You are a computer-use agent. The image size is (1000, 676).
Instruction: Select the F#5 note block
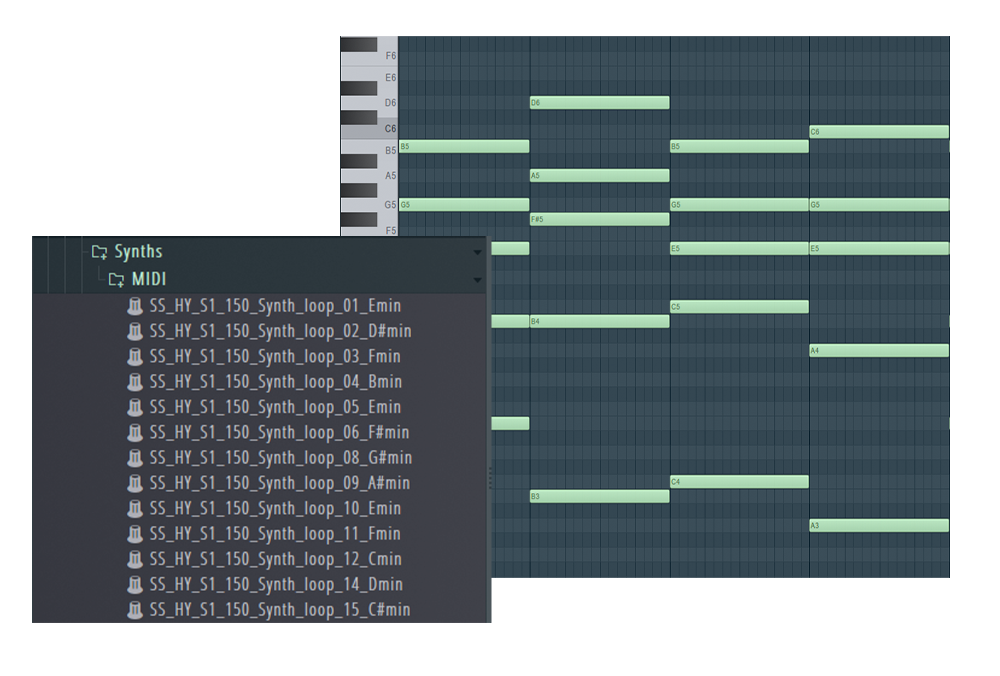click(x=599, y=219)
